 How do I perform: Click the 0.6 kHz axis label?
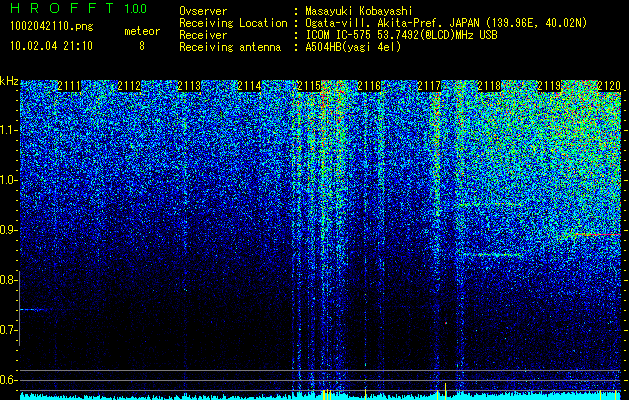click(x=7, y=380)
